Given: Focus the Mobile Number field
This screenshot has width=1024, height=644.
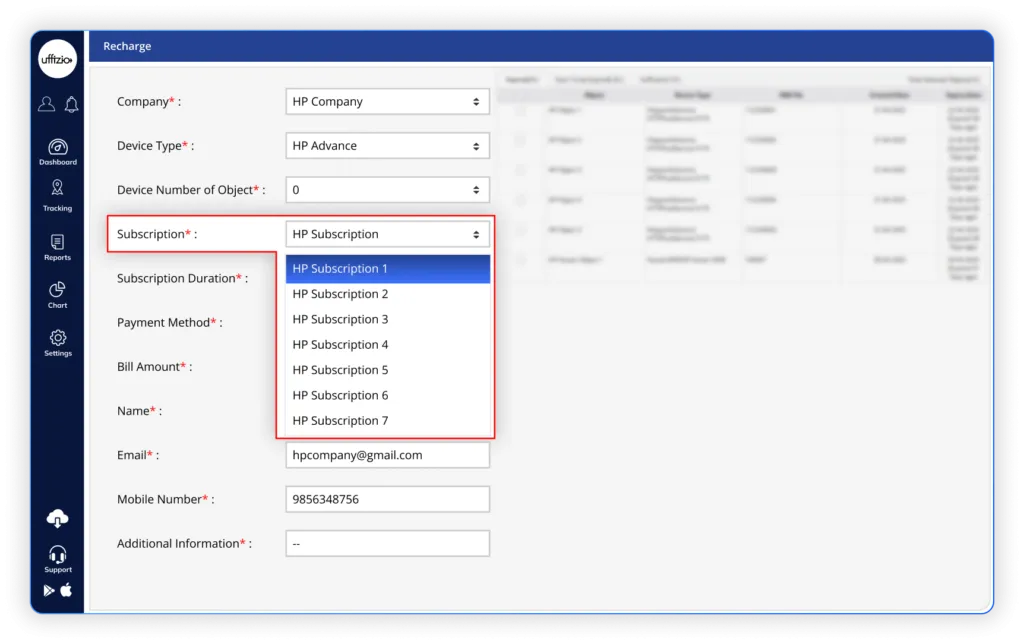Looking at the screenshot, I should [x=387, y=499].
